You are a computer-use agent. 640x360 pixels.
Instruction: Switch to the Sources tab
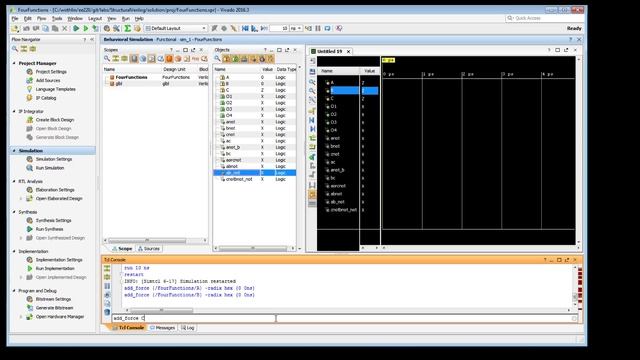149,249
